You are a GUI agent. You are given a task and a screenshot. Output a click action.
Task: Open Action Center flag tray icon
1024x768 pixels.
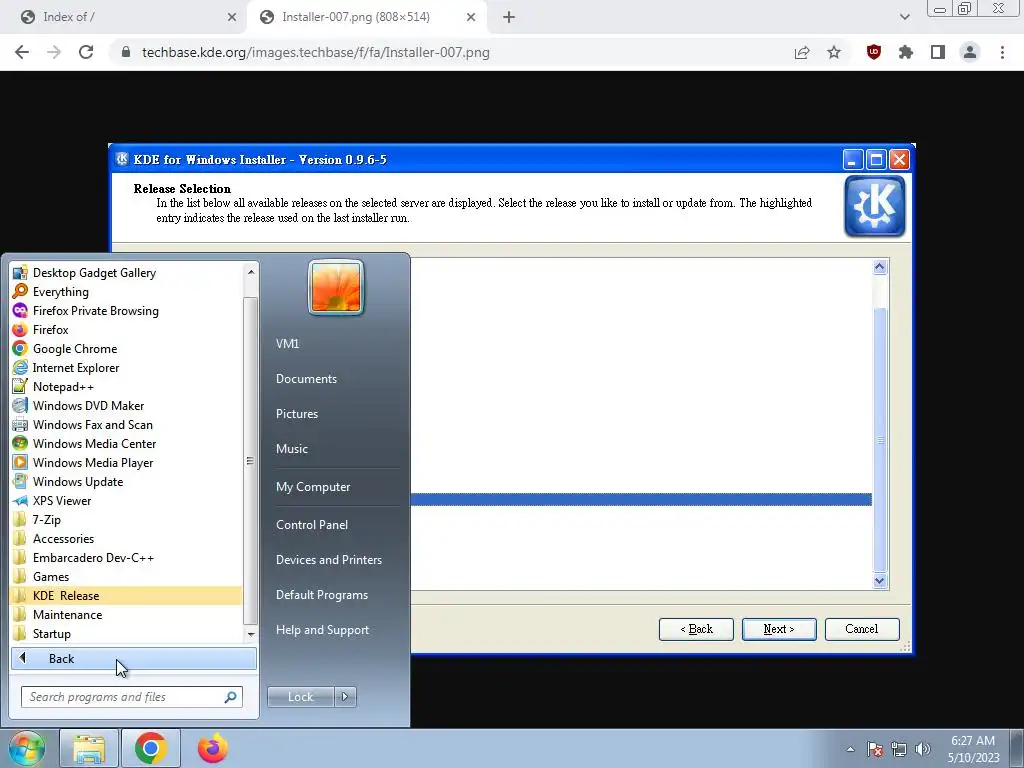point(875,749)
